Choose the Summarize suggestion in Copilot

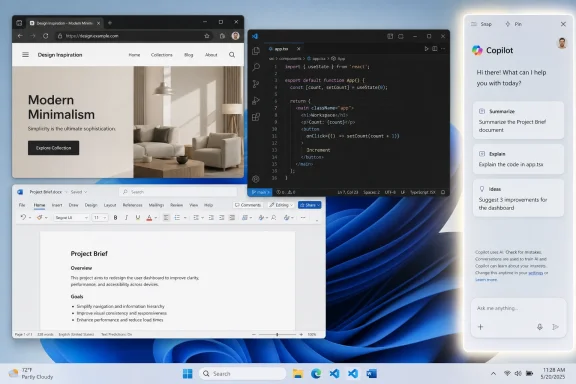(518, 120)
